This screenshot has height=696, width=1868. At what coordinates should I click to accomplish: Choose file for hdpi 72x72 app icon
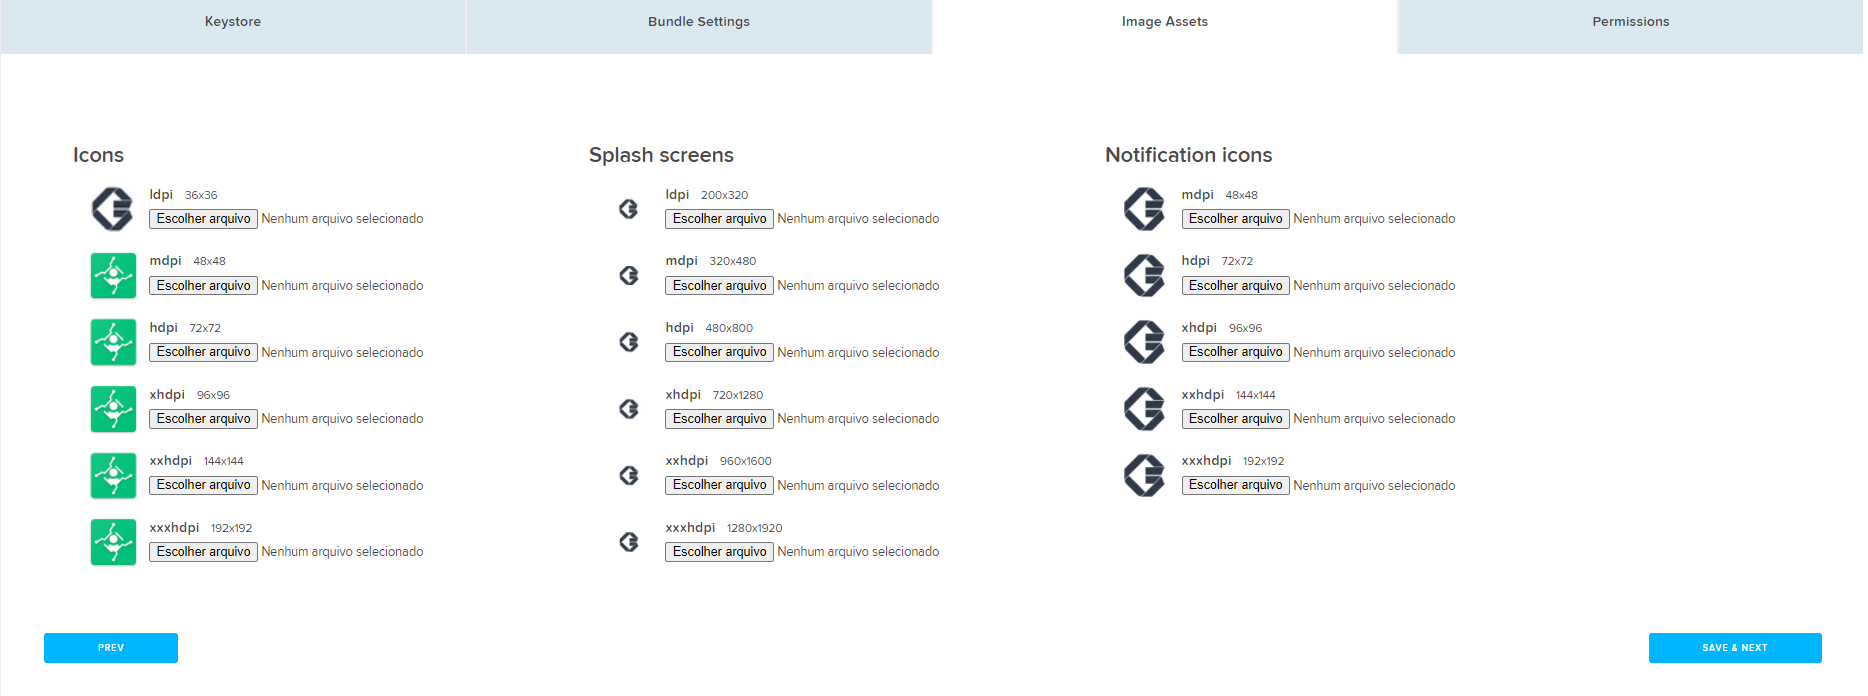tap(204, 352)
